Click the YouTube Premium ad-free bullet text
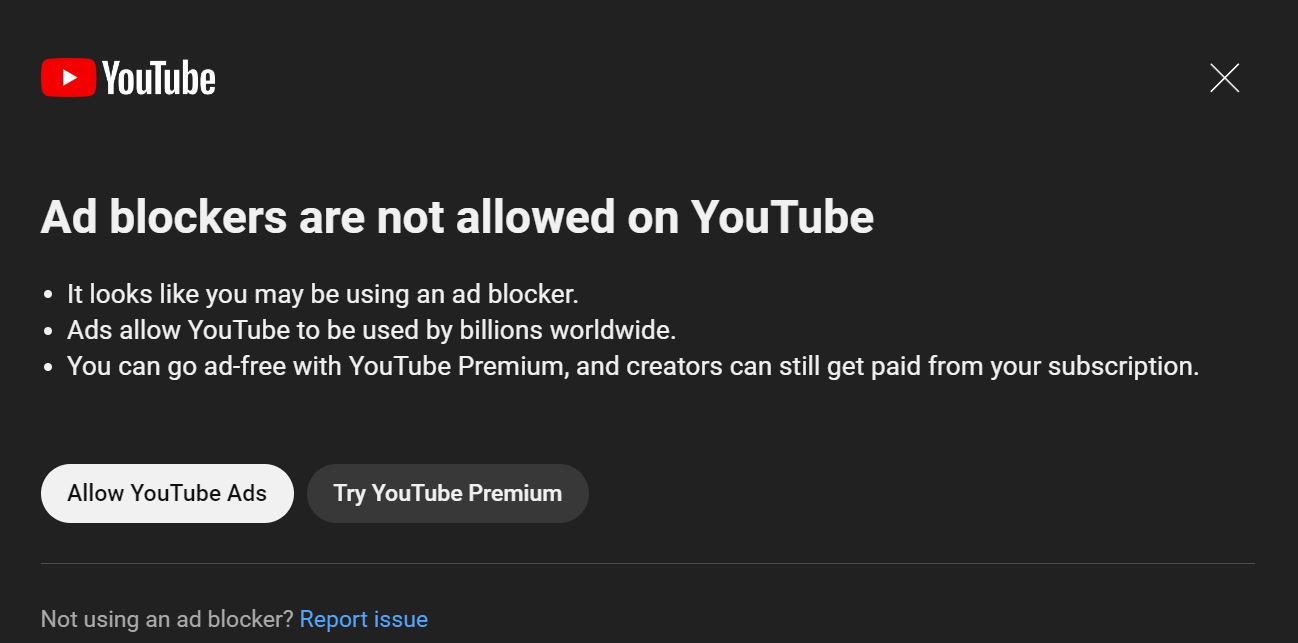Screen dimensions: 1298x643 [x=633, y=366]
